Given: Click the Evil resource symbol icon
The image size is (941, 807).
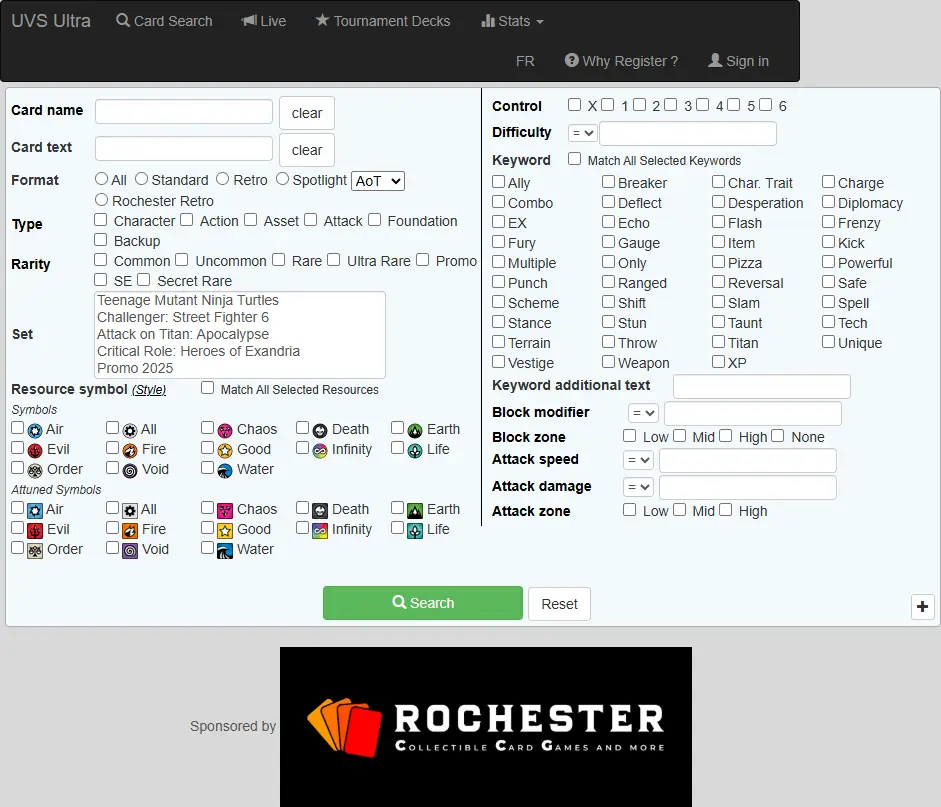Looking at the screenshot, I should coord(35,450).
